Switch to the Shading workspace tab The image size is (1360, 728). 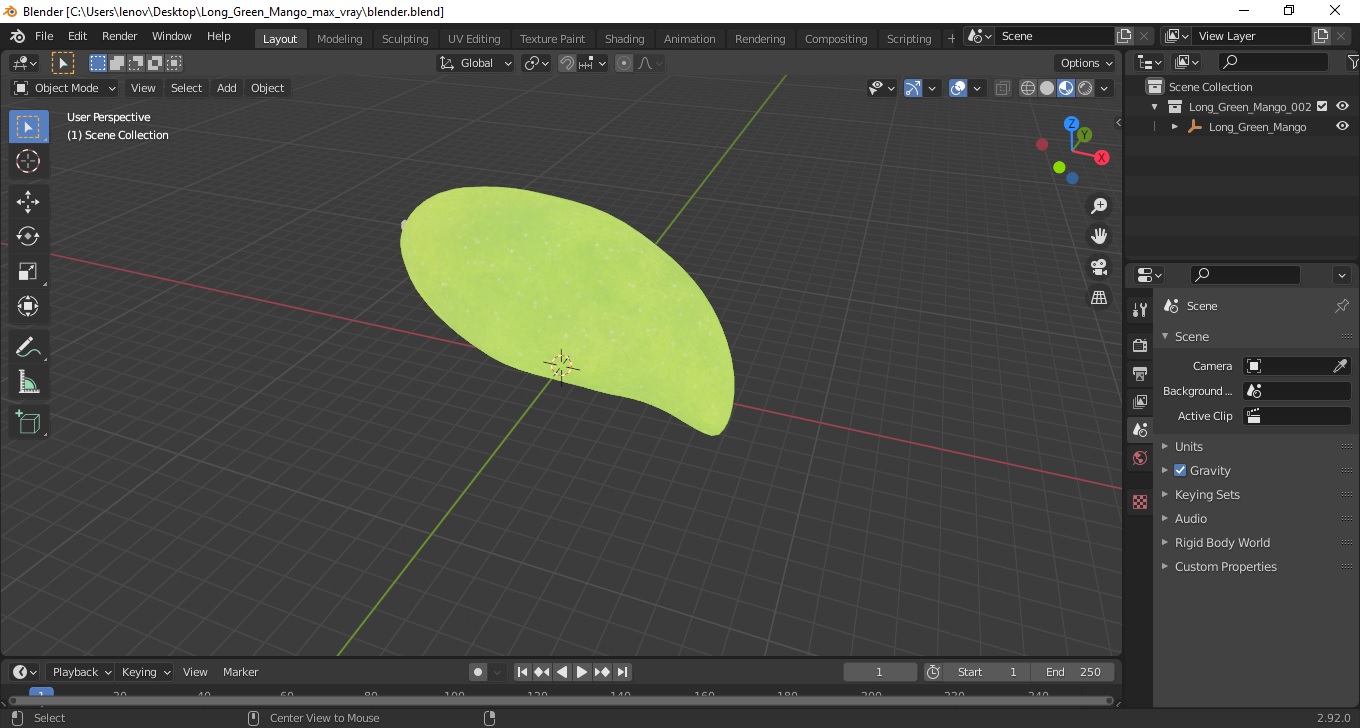[624, 39]
